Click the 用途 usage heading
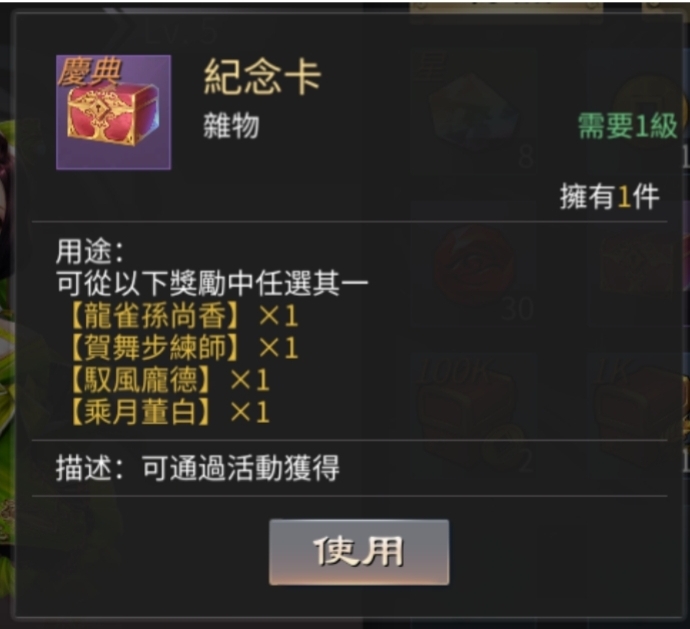This screenshot has height=629, width=690. click(90, 251)
